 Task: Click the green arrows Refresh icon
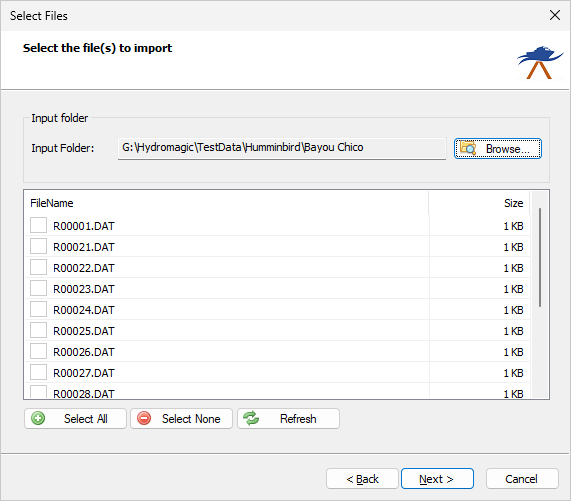tap(251, 418)
